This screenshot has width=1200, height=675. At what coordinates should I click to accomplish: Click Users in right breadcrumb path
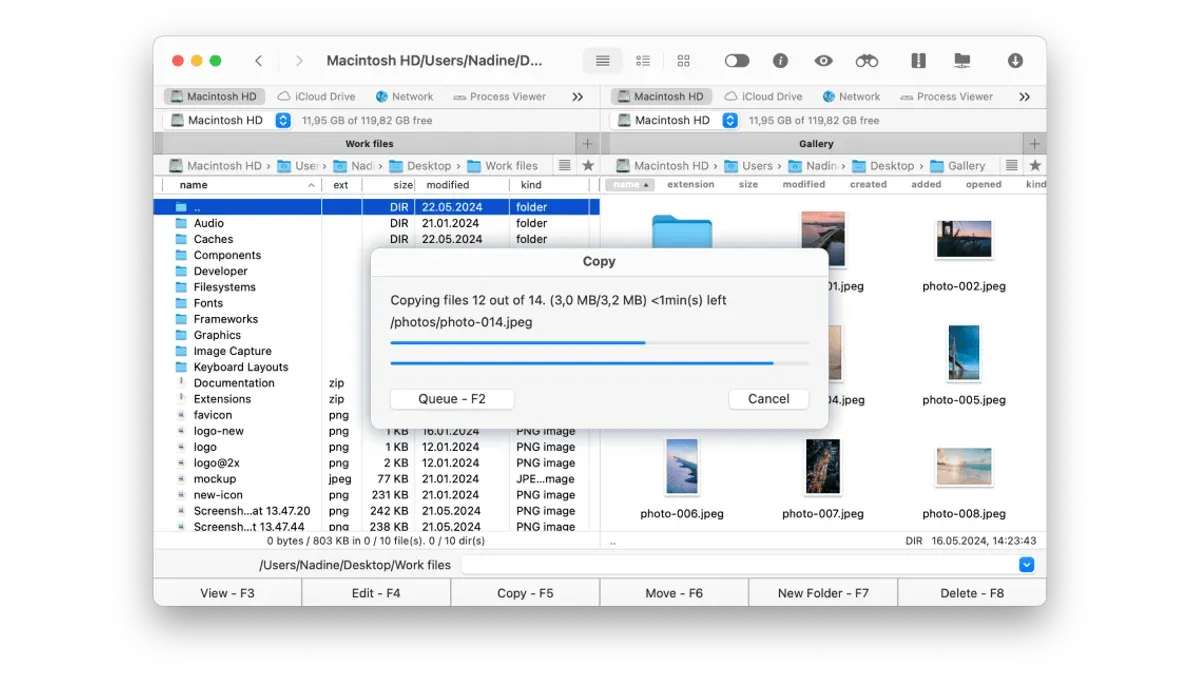click(748, 166)
